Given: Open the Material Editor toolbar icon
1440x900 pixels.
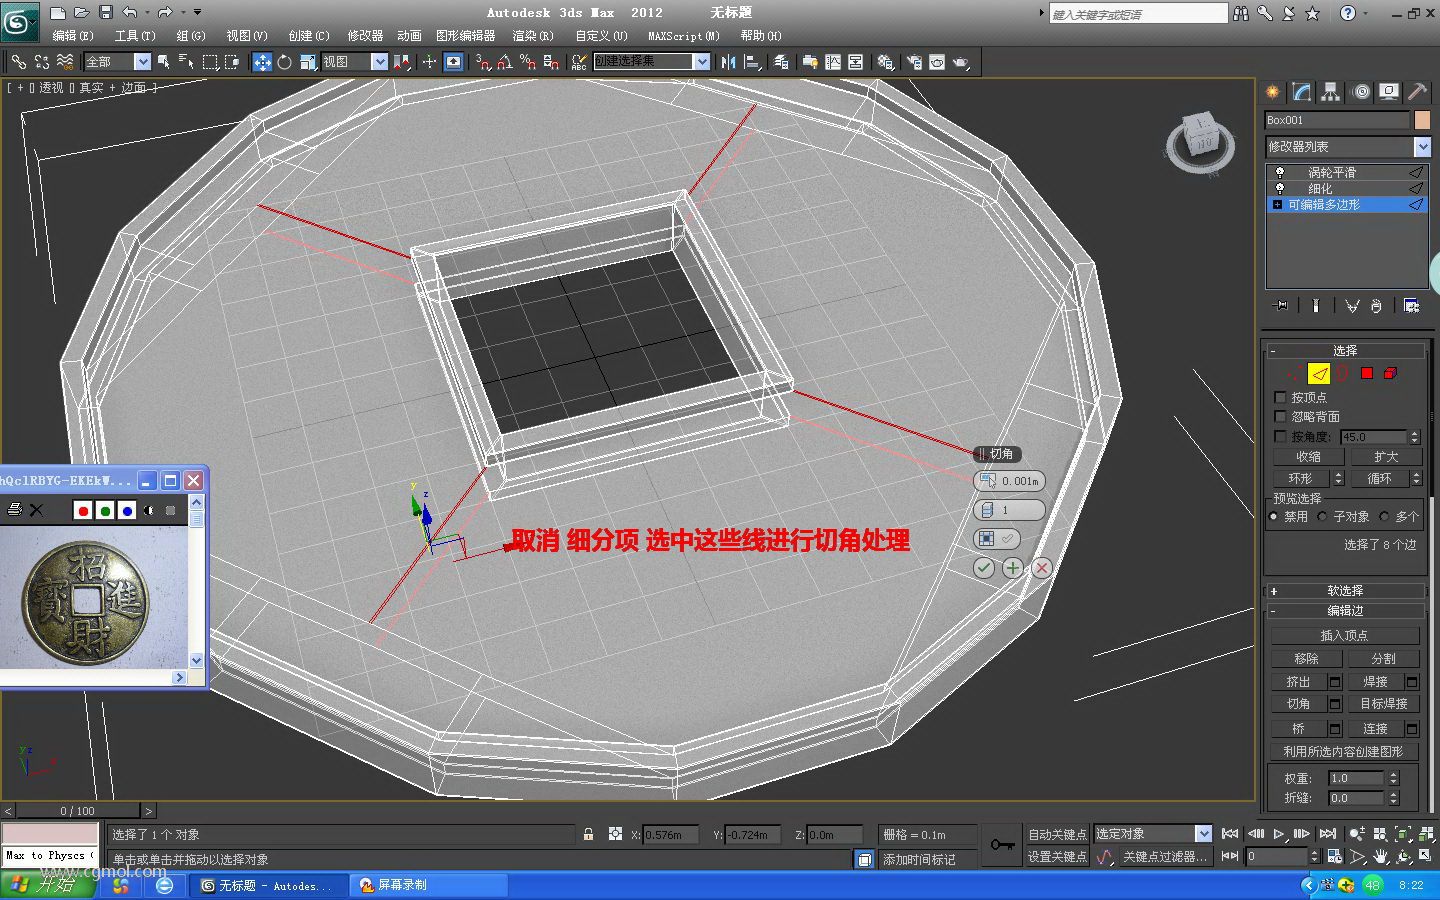Looking at the screenshot, I should click(886, 62).
